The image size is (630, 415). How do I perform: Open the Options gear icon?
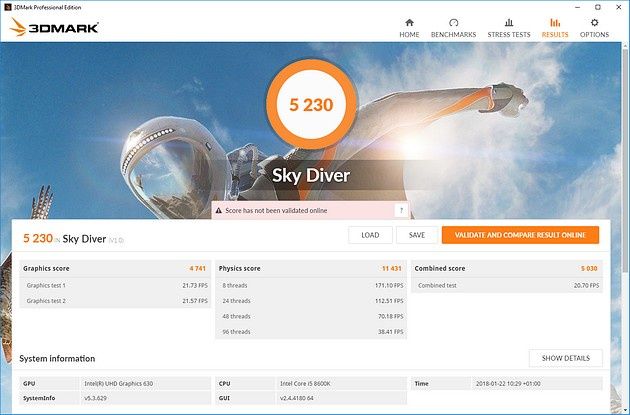pyautogui.click(x=594, y=22)
